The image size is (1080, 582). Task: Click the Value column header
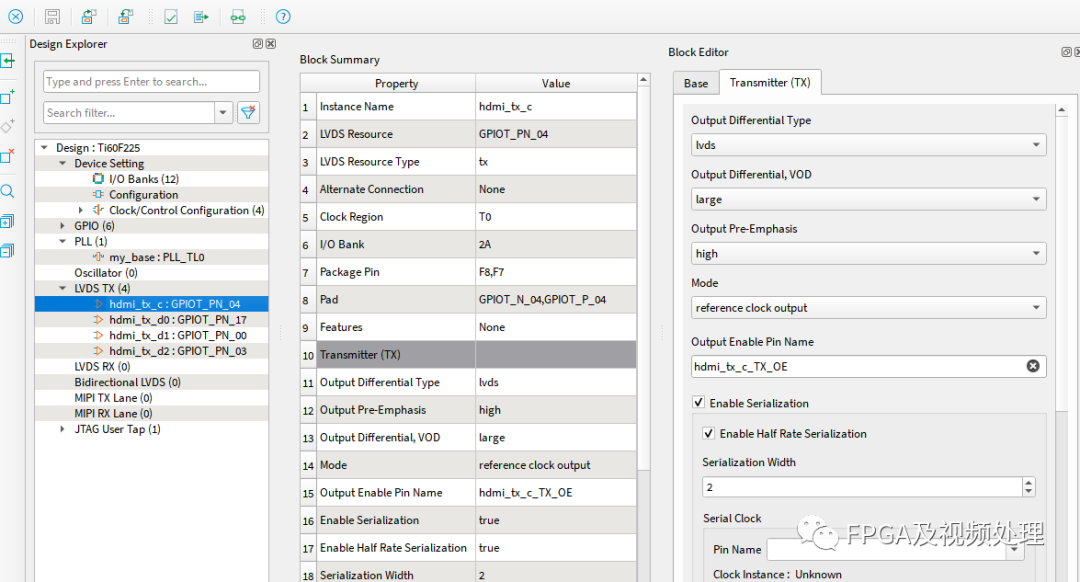[556, 83]
